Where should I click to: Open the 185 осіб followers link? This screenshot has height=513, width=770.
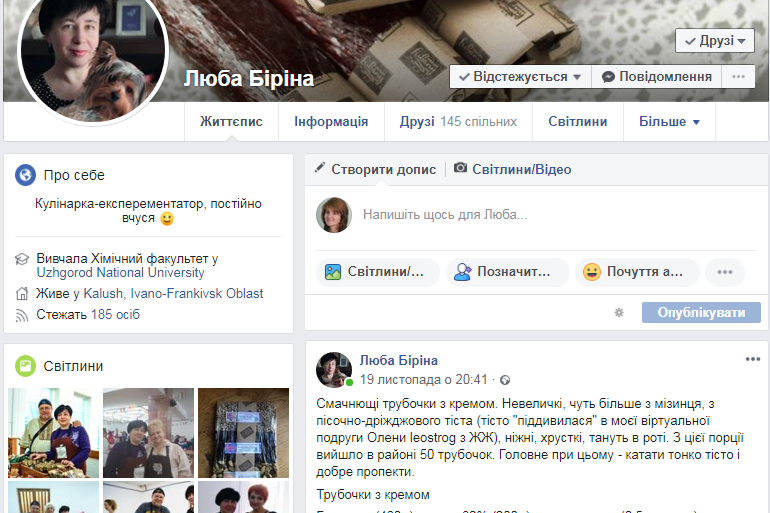point(115,314)
